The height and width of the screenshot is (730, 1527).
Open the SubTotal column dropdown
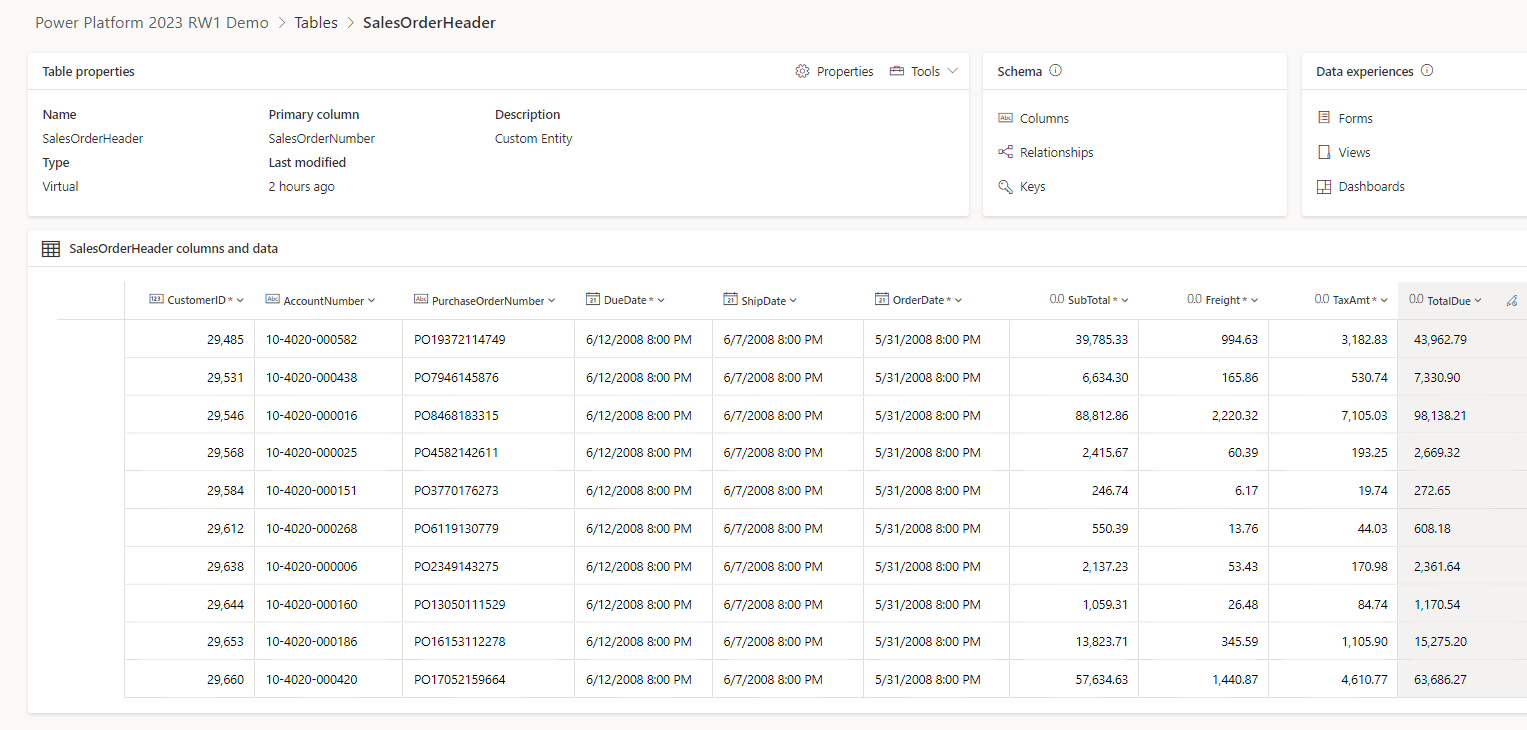(1125, 300)
